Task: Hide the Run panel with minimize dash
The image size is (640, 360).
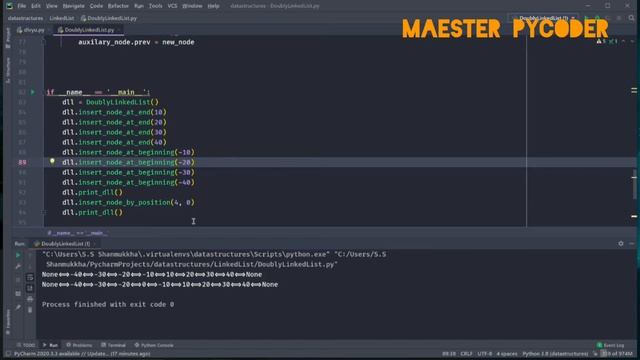Action: coord(632,244)
